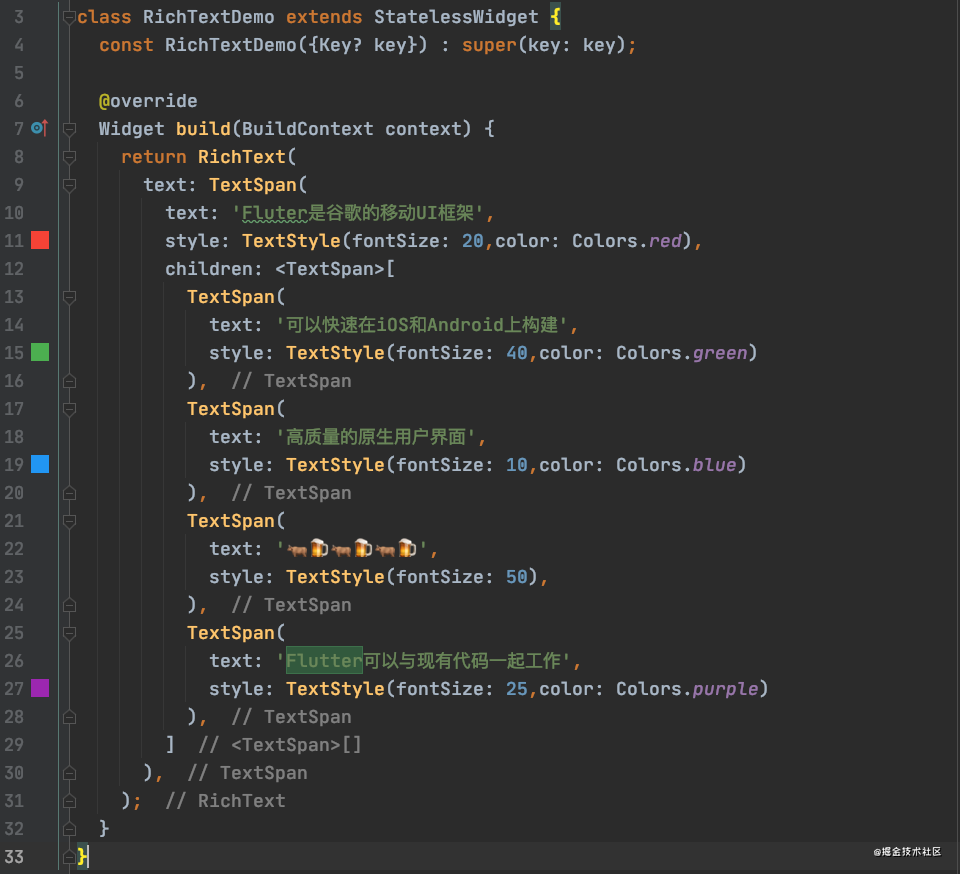
Task: Open the red color swatch on line 11
Action: [40, 240]
